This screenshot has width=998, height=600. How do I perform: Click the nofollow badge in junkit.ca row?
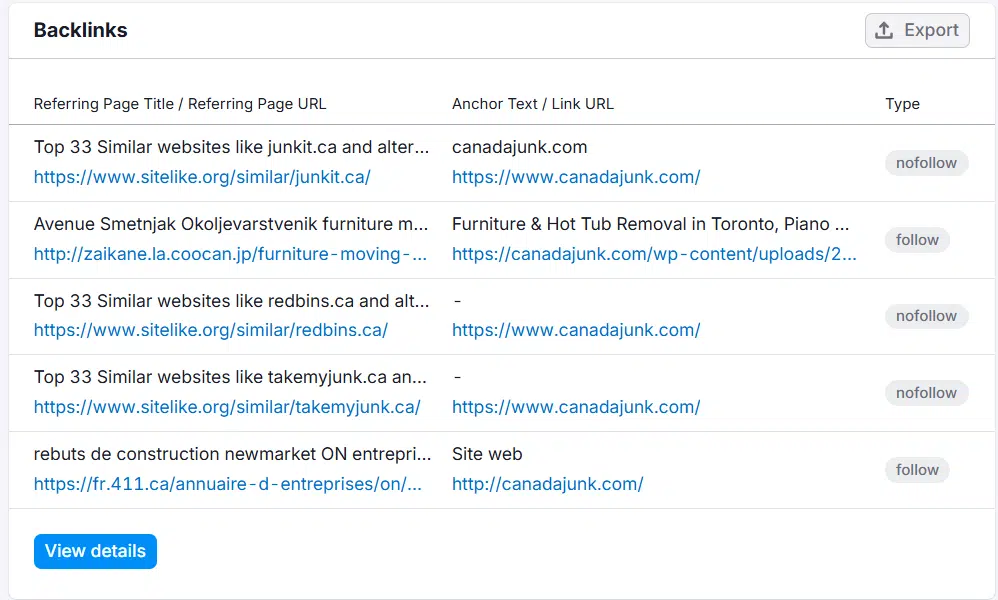tap(926, 163)
